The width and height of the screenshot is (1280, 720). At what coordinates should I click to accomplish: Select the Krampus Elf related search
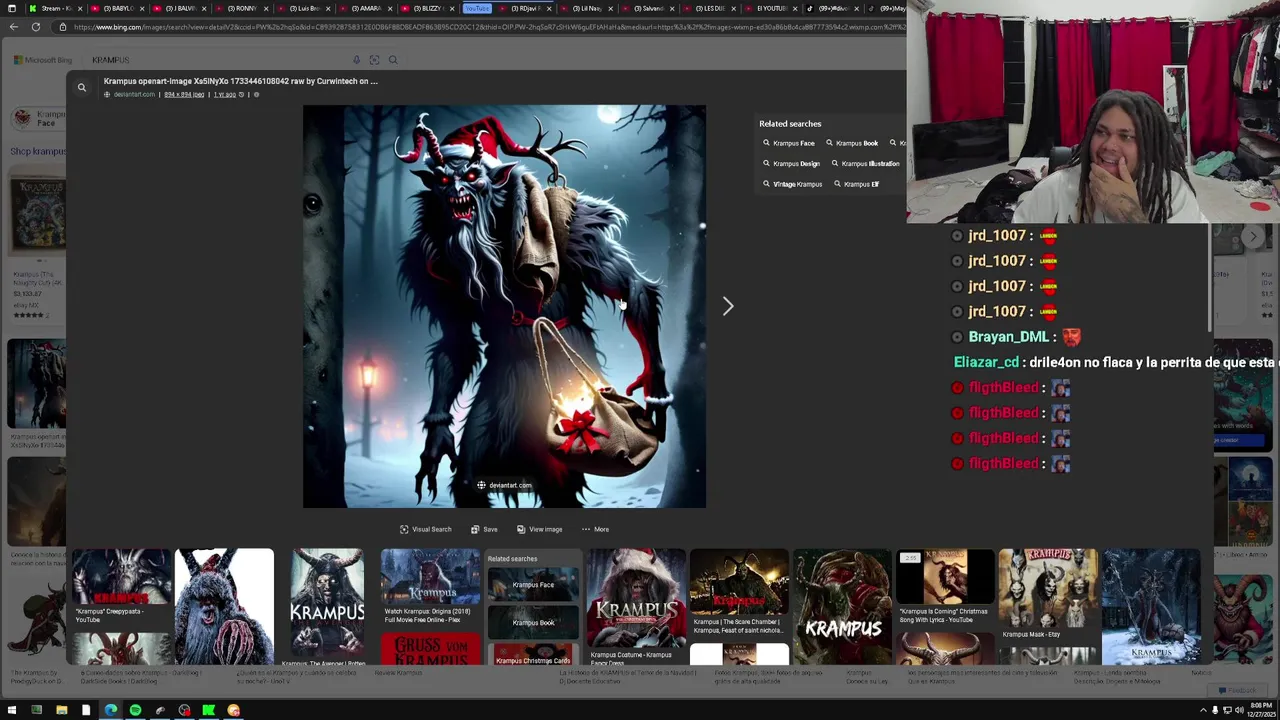click(857, 184)
